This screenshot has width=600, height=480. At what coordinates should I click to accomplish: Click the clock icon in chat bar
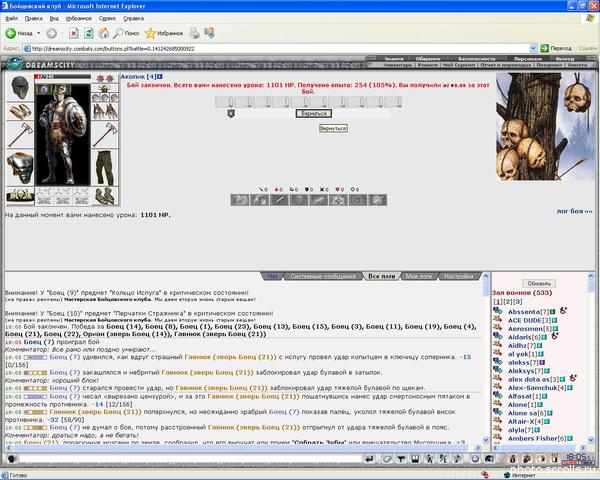point(475,459)
